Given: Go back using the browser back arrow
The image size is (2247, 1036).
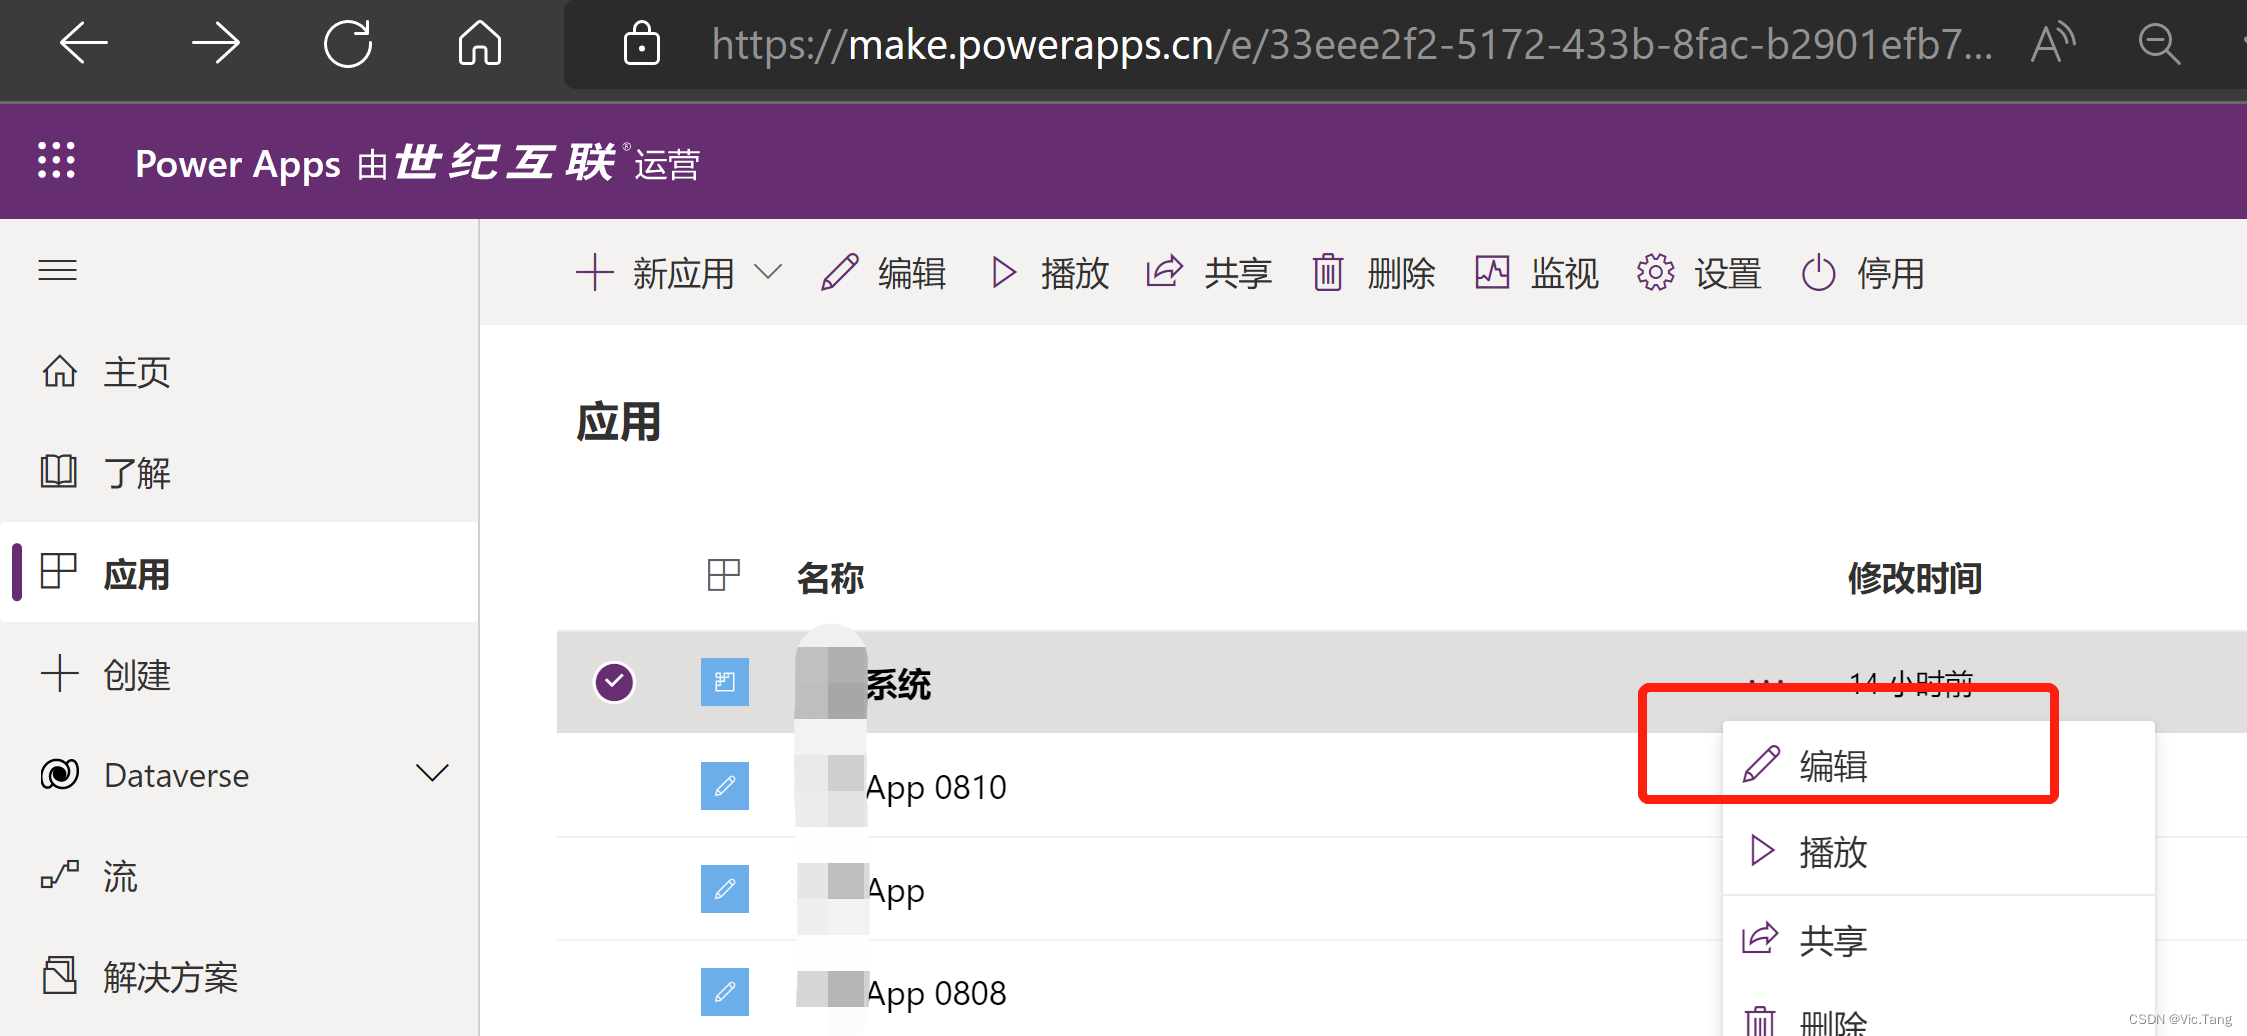Looking at the screenshot, I should [x=83, y=44].
